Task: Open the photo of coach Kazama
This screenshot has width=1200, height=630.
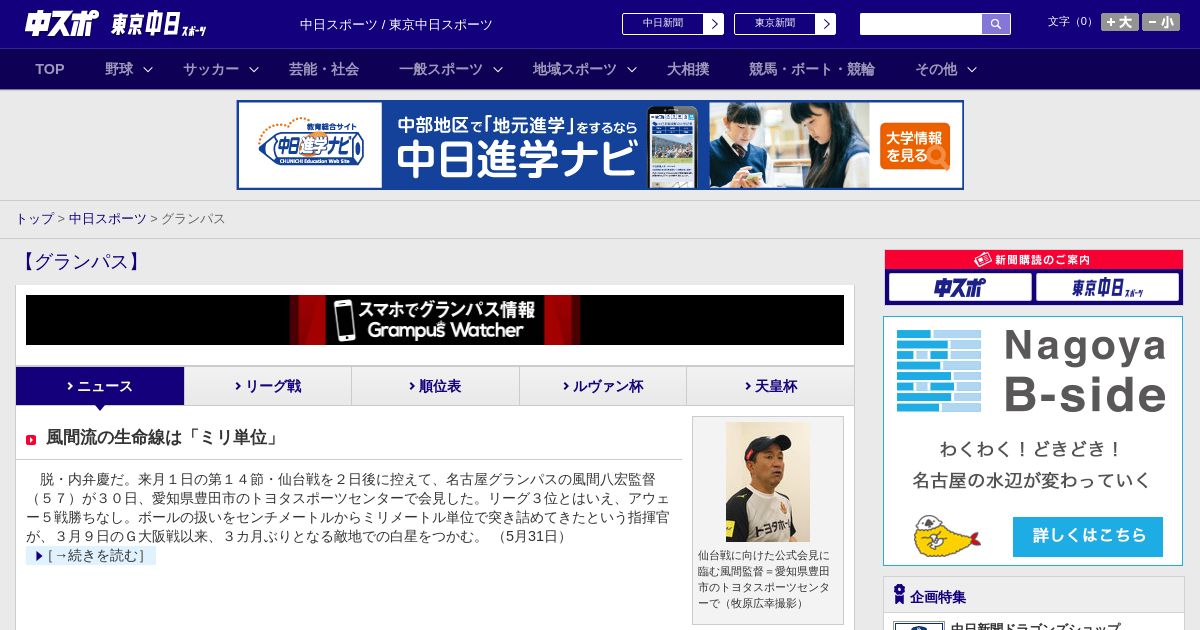Action: [768, 482]
